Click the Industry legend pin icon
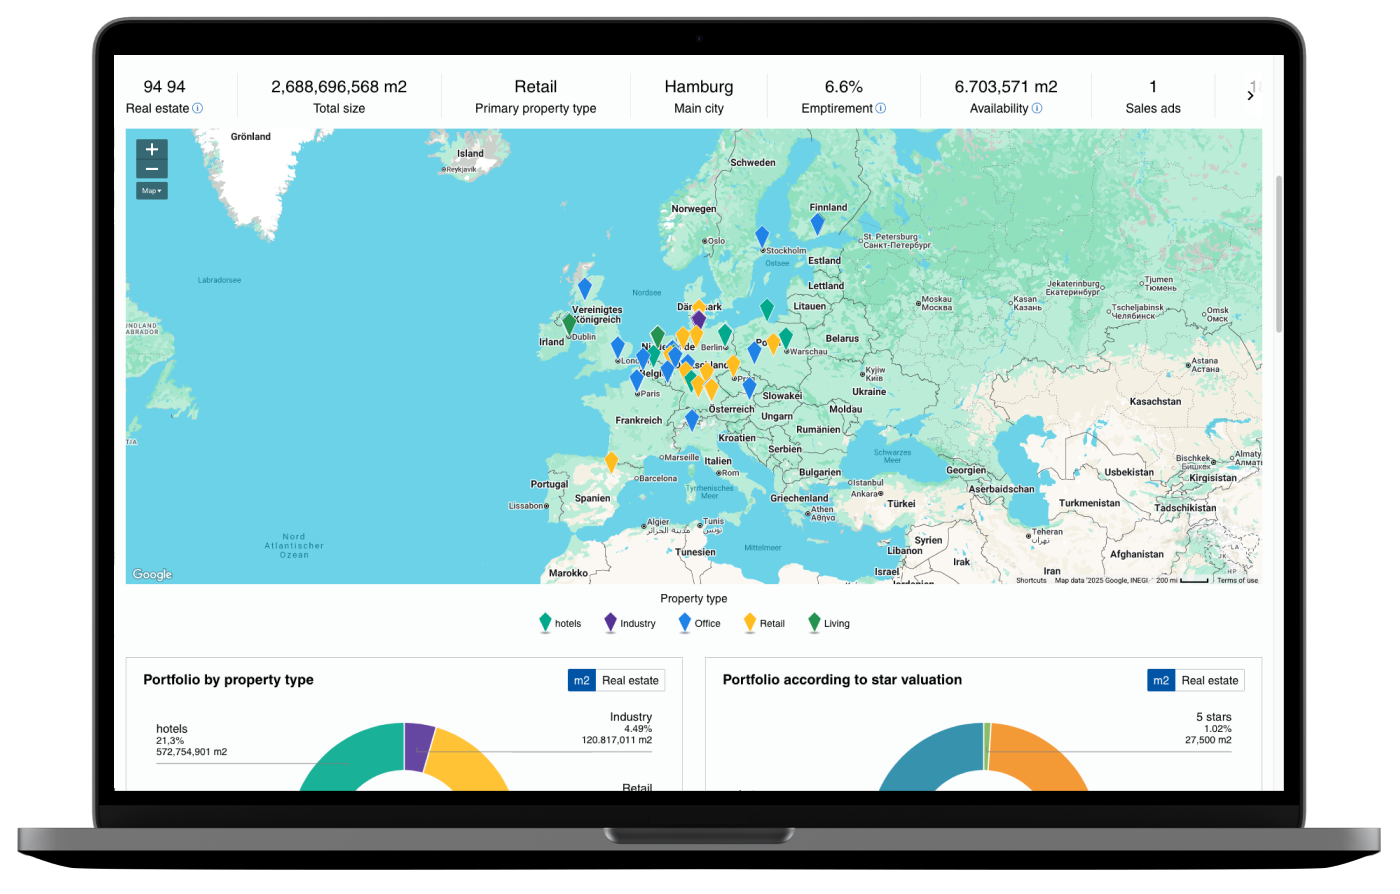 click(x=610, y=623)
